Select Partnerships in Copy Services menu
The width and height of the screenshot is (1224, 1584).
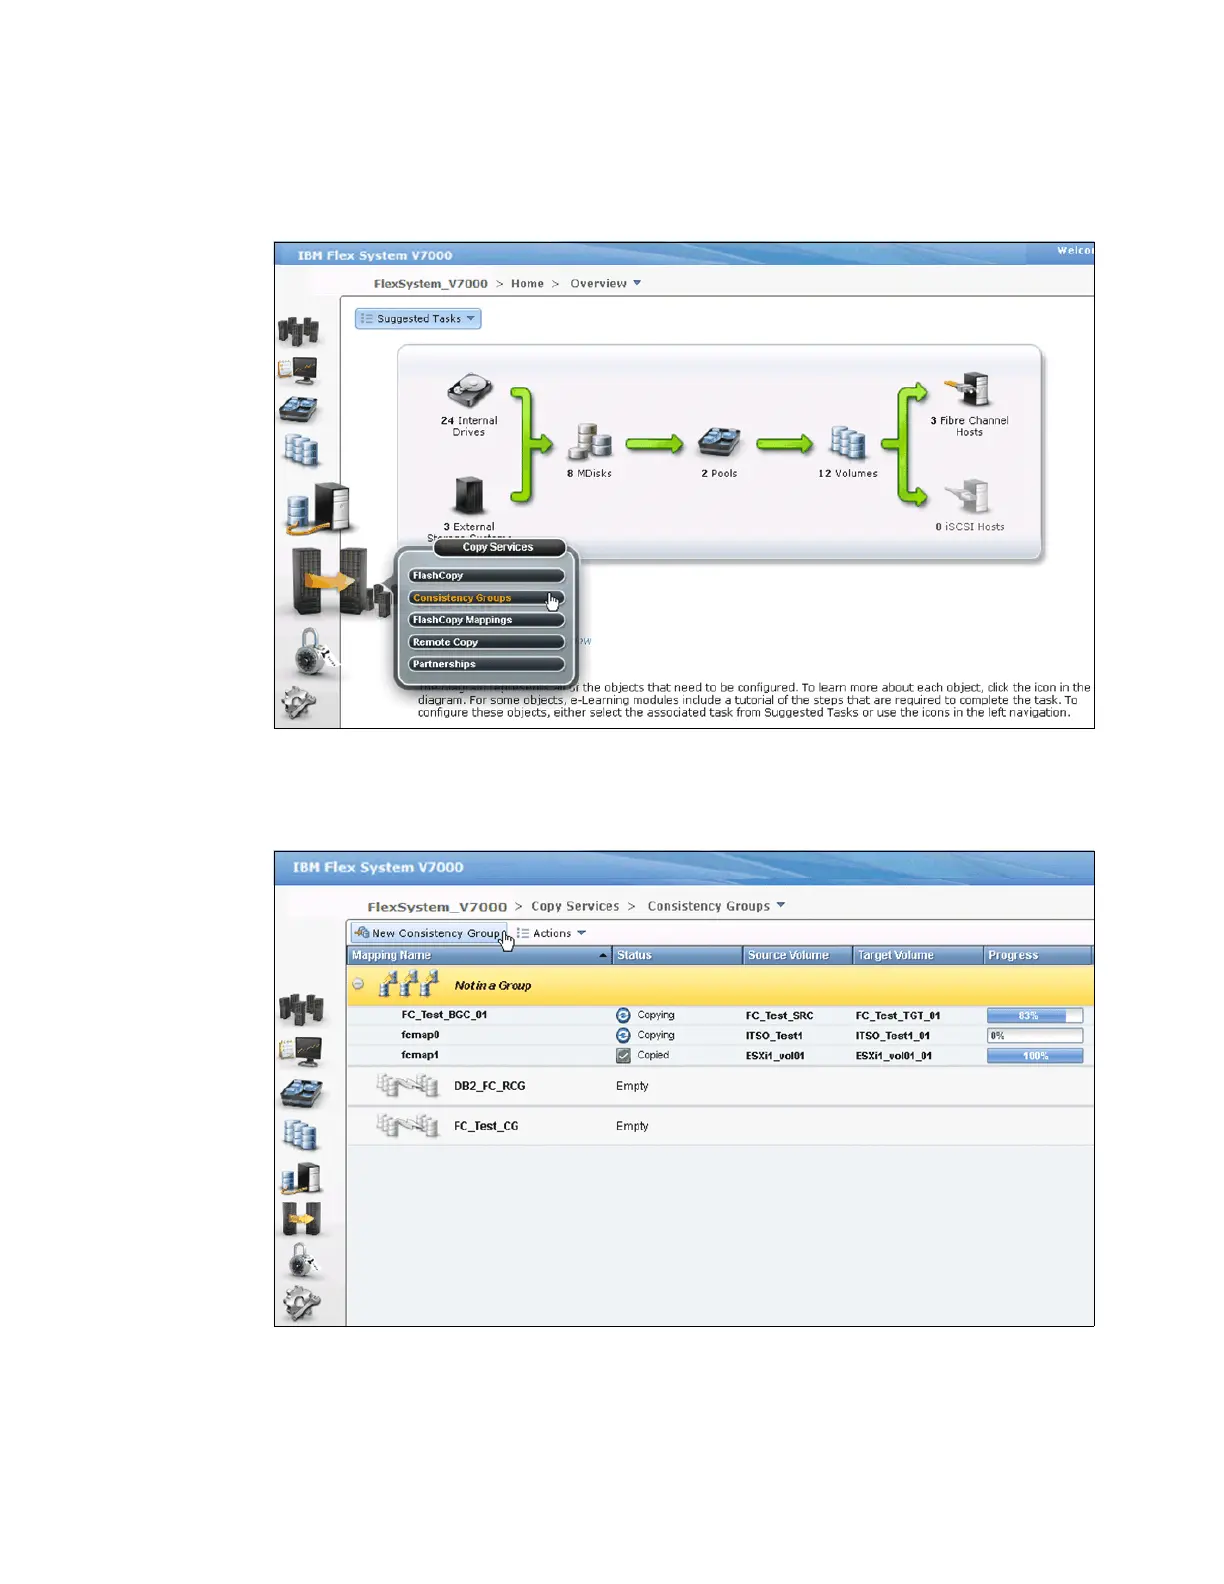pos(486,664)
